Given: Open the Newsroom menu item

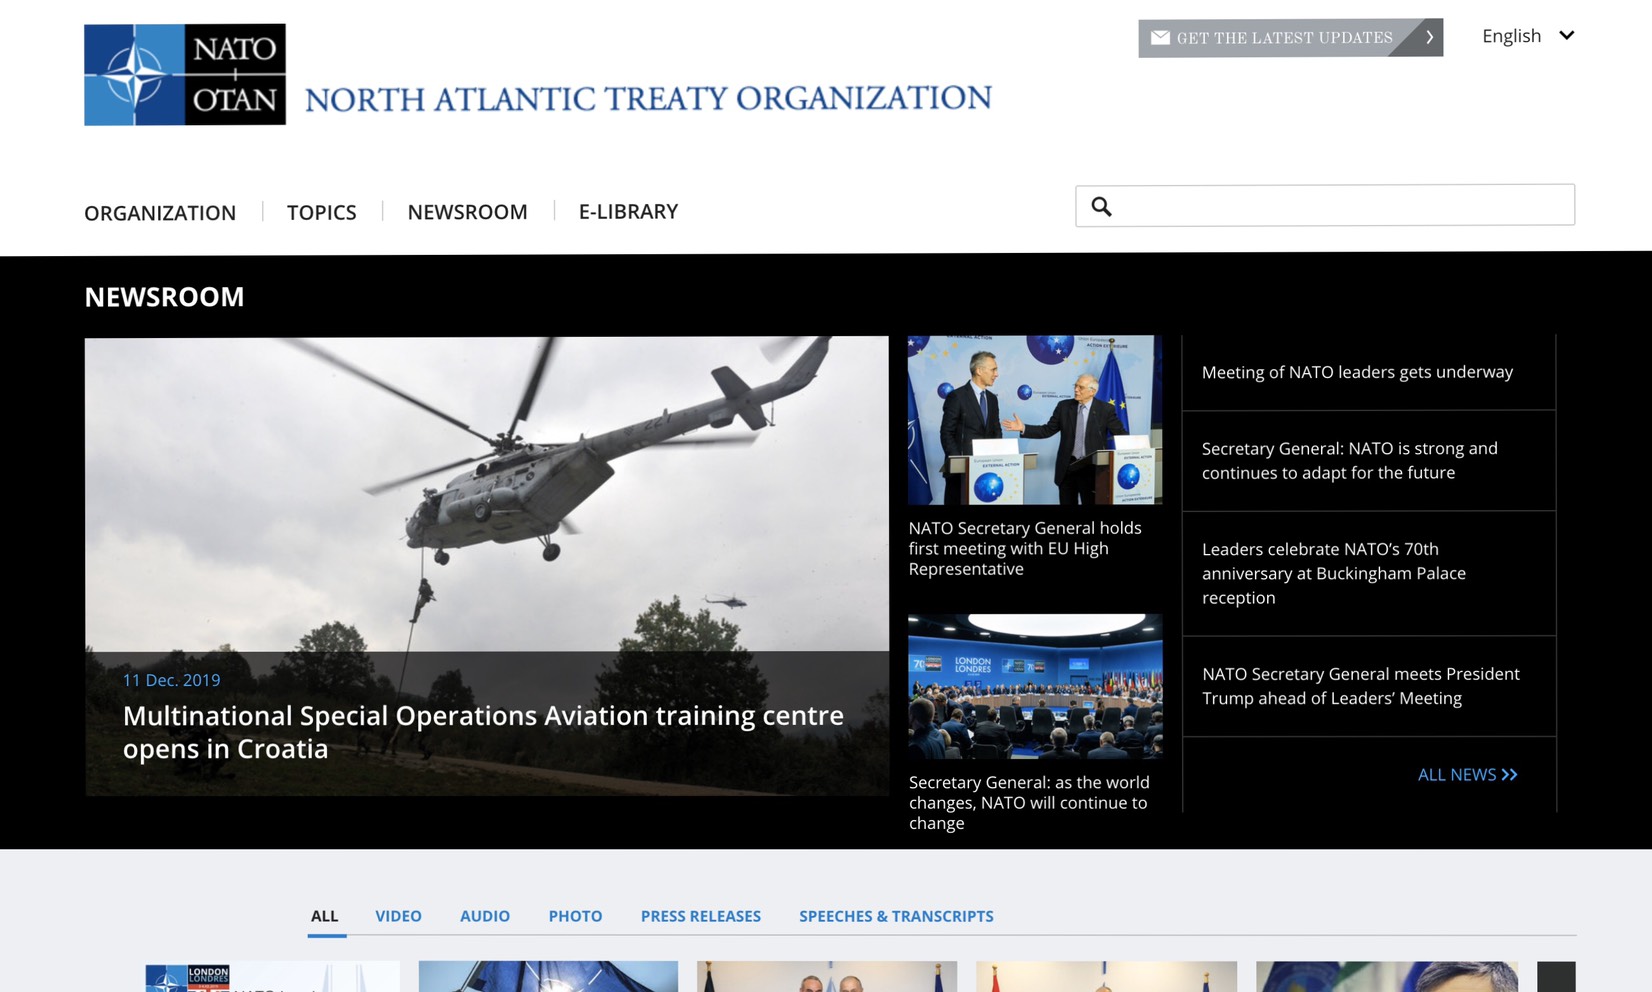Looking at the screenshot, I should coord(467,212).
